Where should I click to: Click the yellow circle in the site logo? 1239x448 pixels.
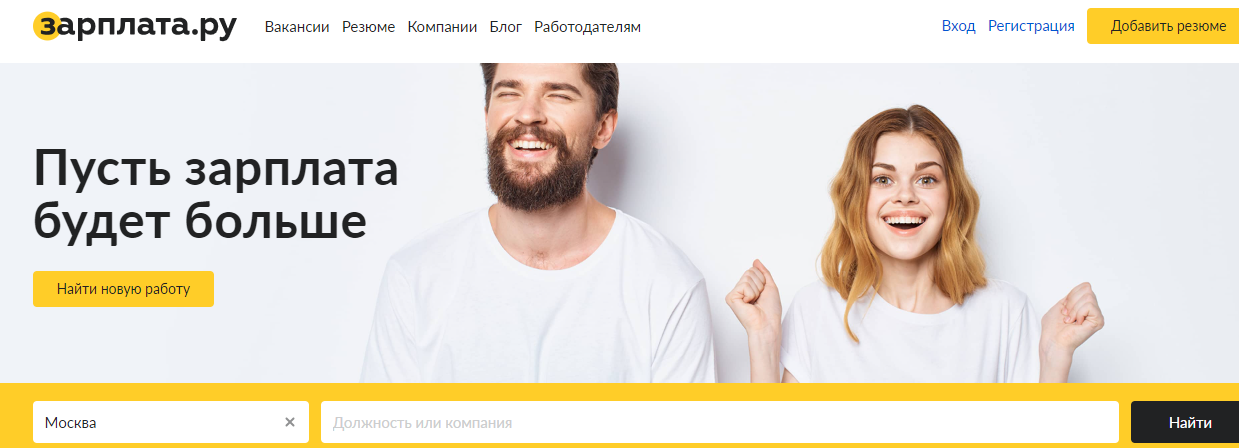46,26
